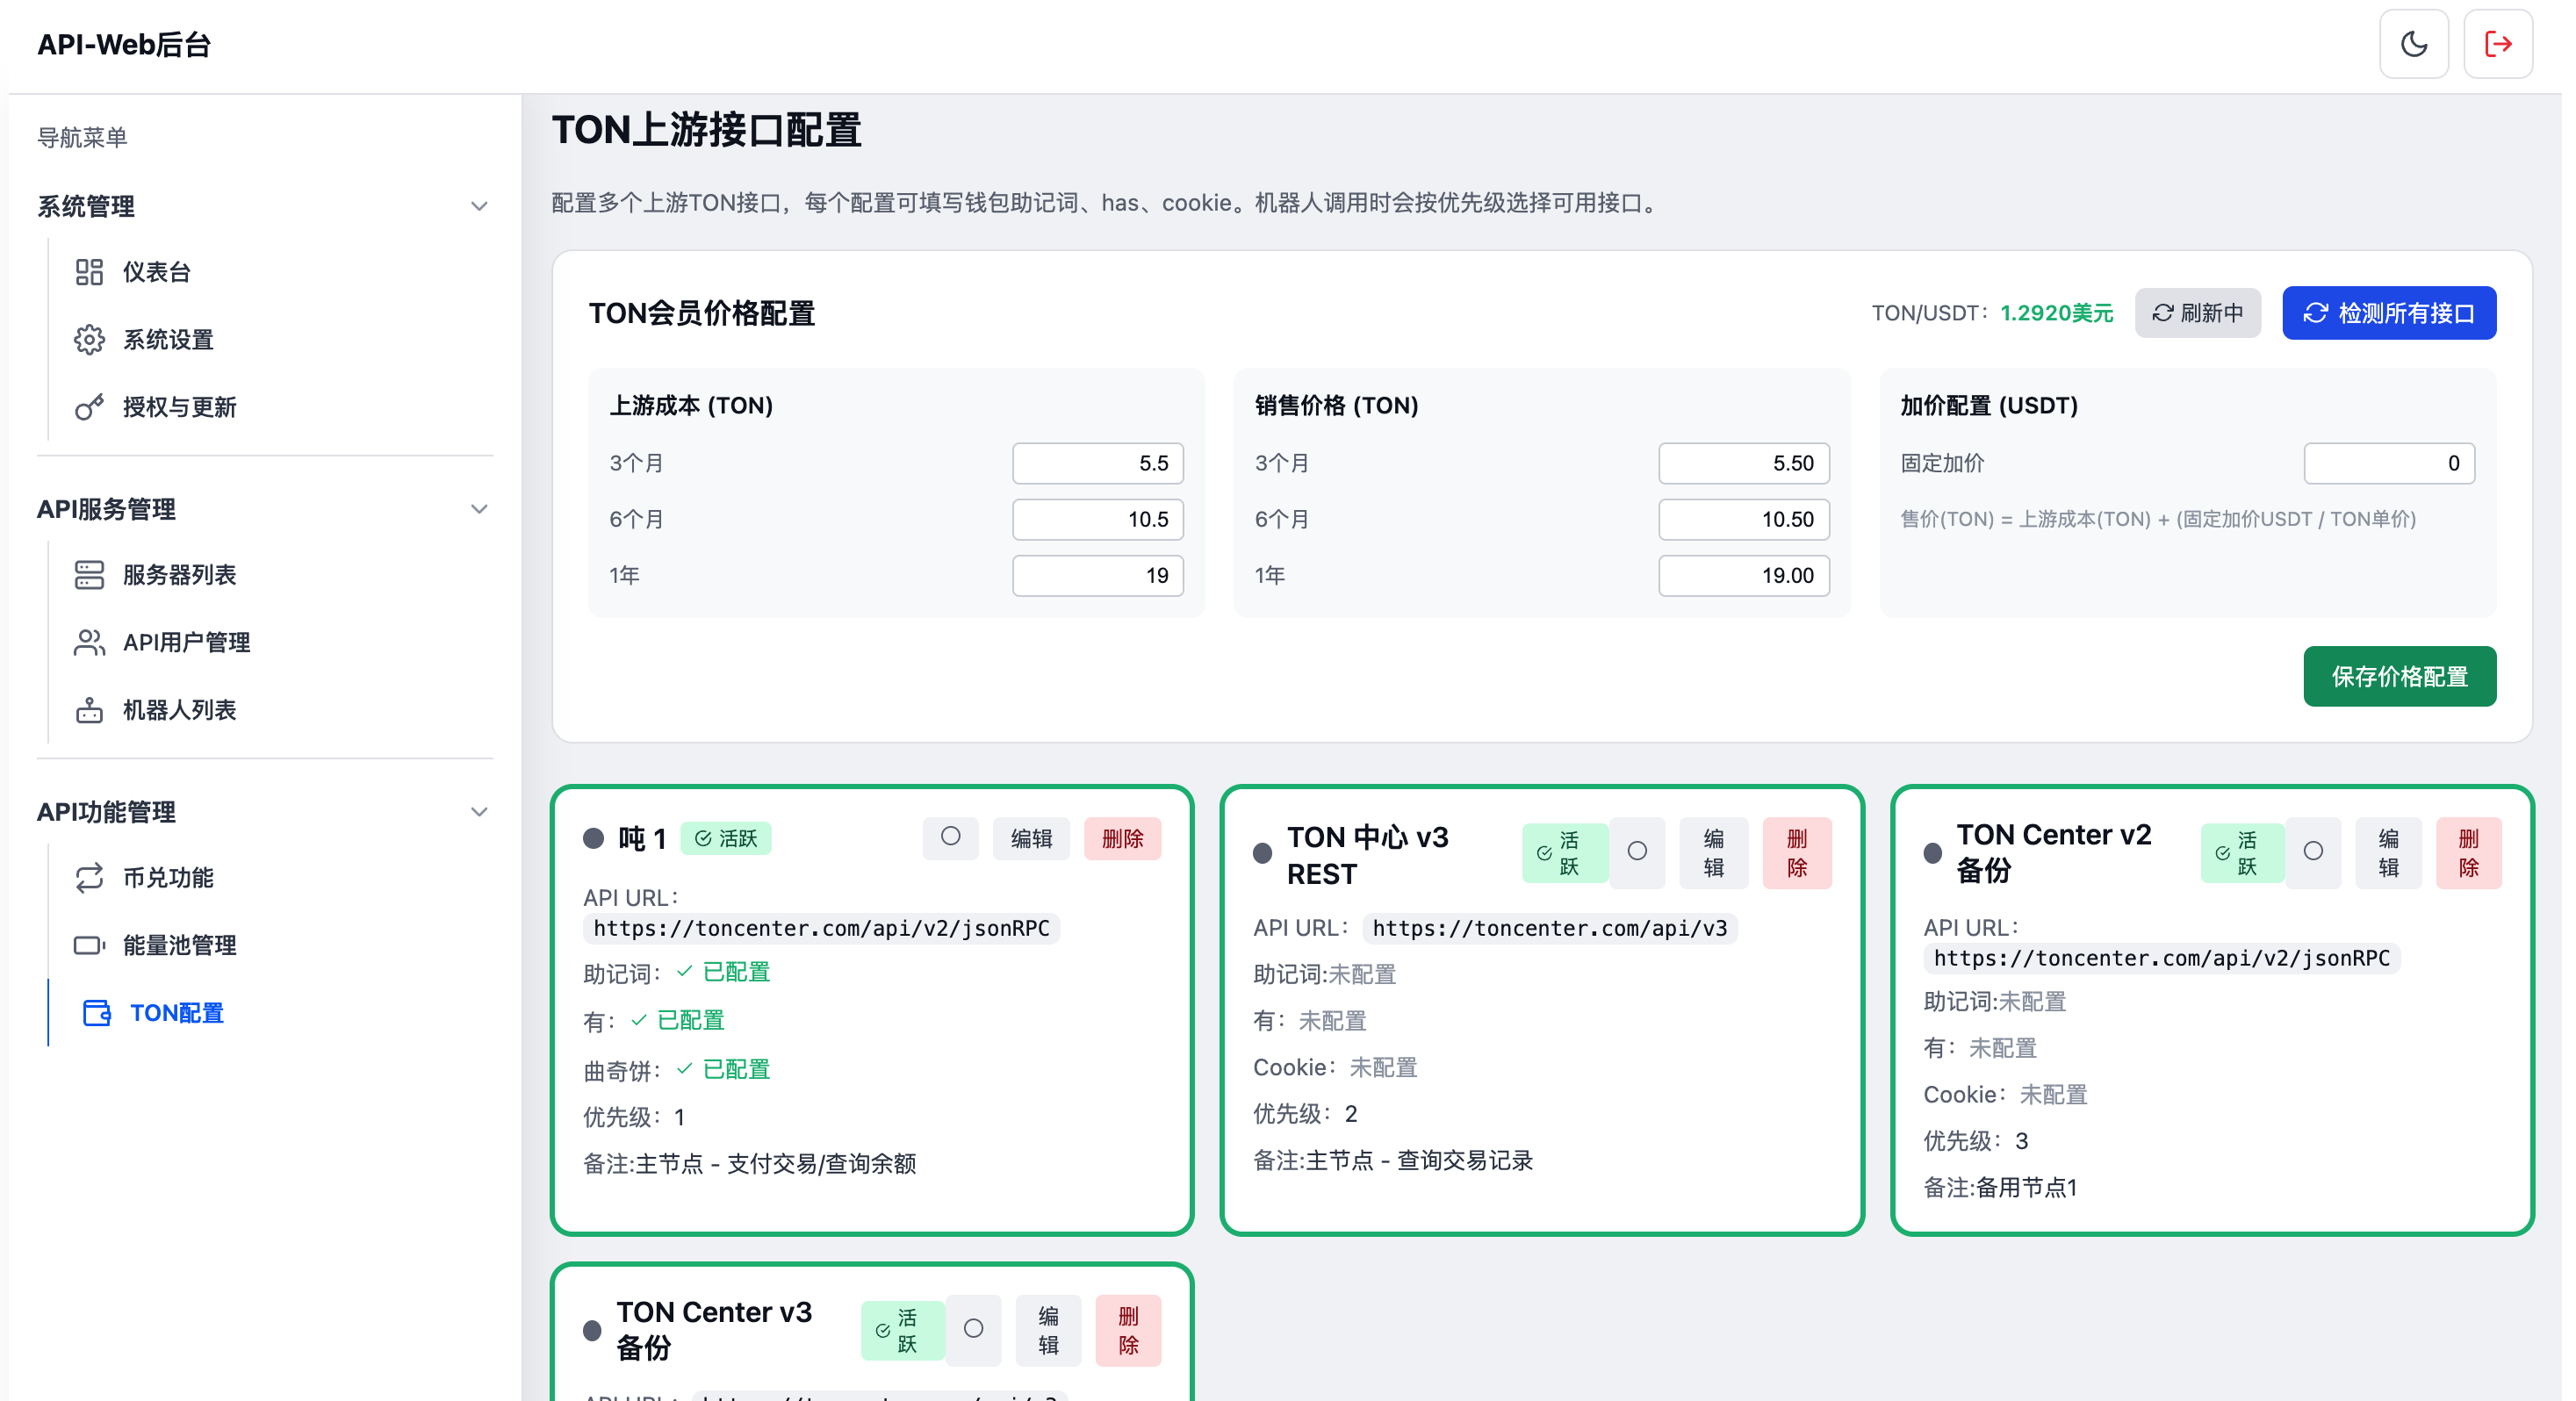Delete the TON Center v3 备份 card
Screen dimensions: 2576x1401
tap(1128, 1330)
